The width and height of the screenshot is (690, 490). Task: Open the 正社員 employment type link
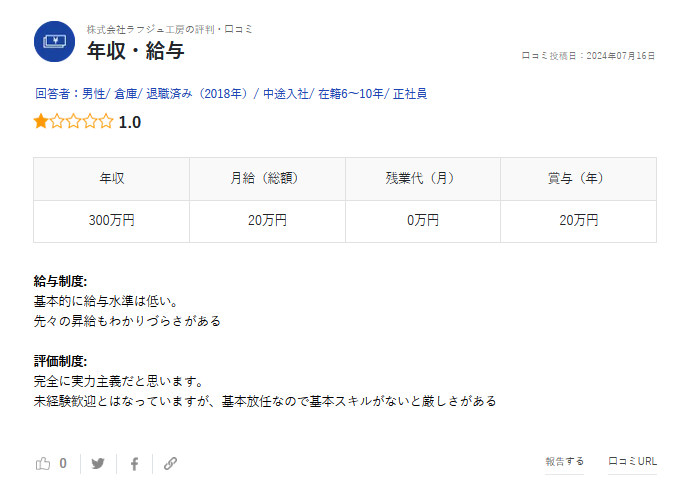[410, 94]
